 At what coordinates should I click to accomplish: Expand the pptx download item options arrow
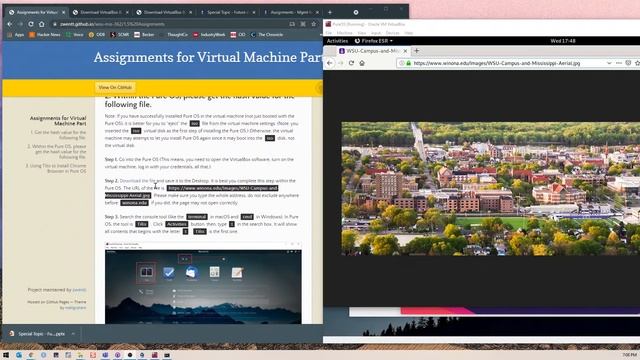(x=73, y=334)
